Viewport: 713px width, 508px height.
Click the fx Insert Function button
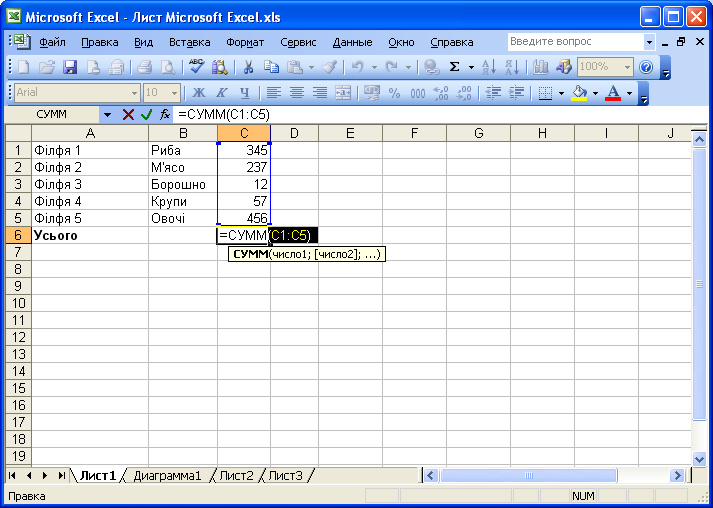[x=165, y=115]
